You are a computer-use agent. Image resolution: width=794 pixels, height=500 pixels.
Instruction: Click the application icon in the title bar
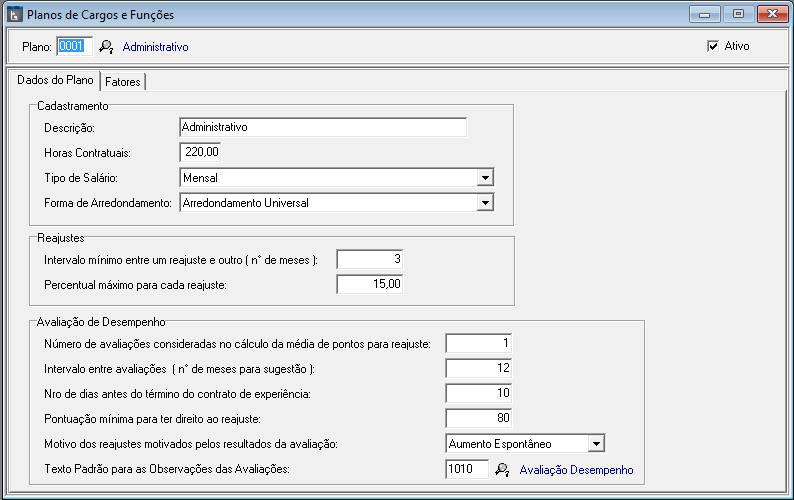15,14
